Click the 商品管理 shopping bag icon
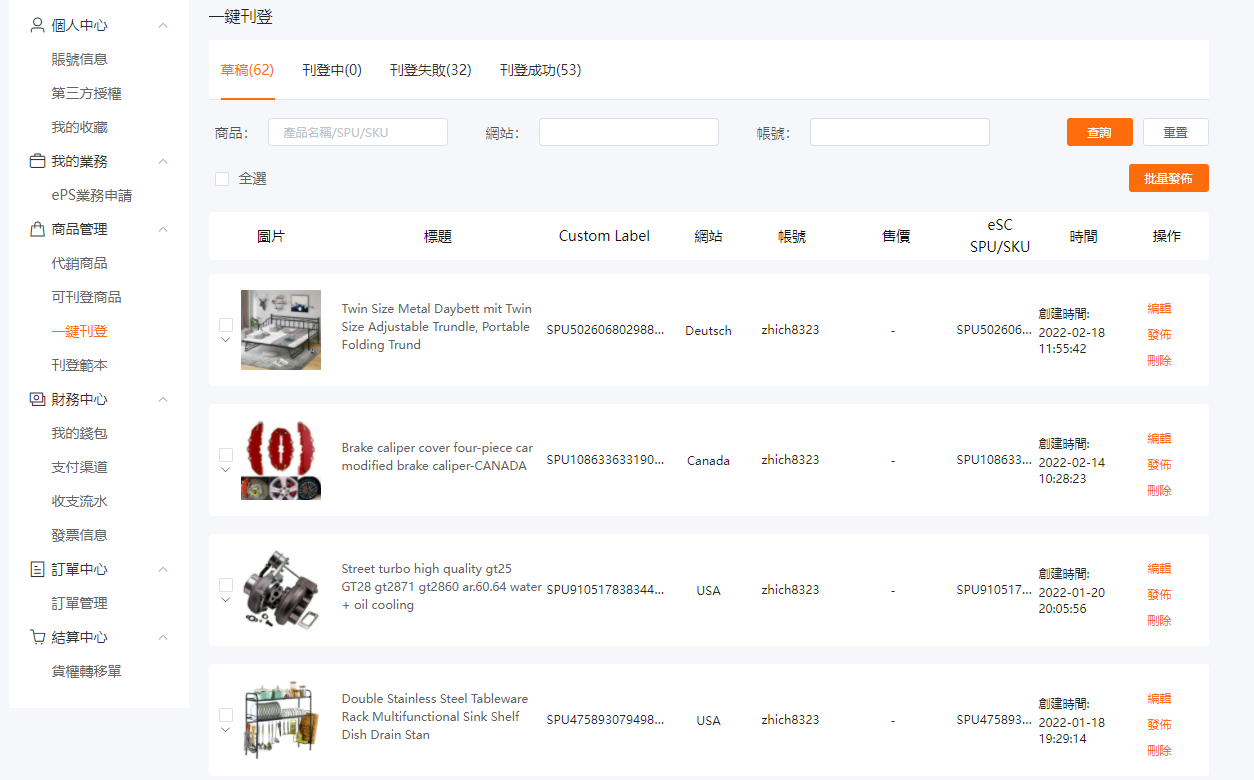 [38, 229]
